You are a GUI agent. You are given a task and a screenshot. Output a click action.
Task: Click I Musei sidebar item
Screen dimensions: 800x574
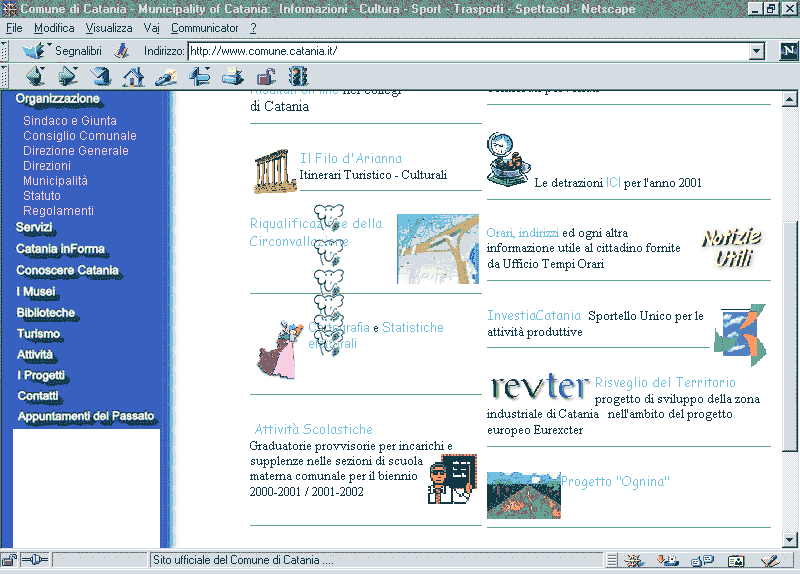[36, 292]
